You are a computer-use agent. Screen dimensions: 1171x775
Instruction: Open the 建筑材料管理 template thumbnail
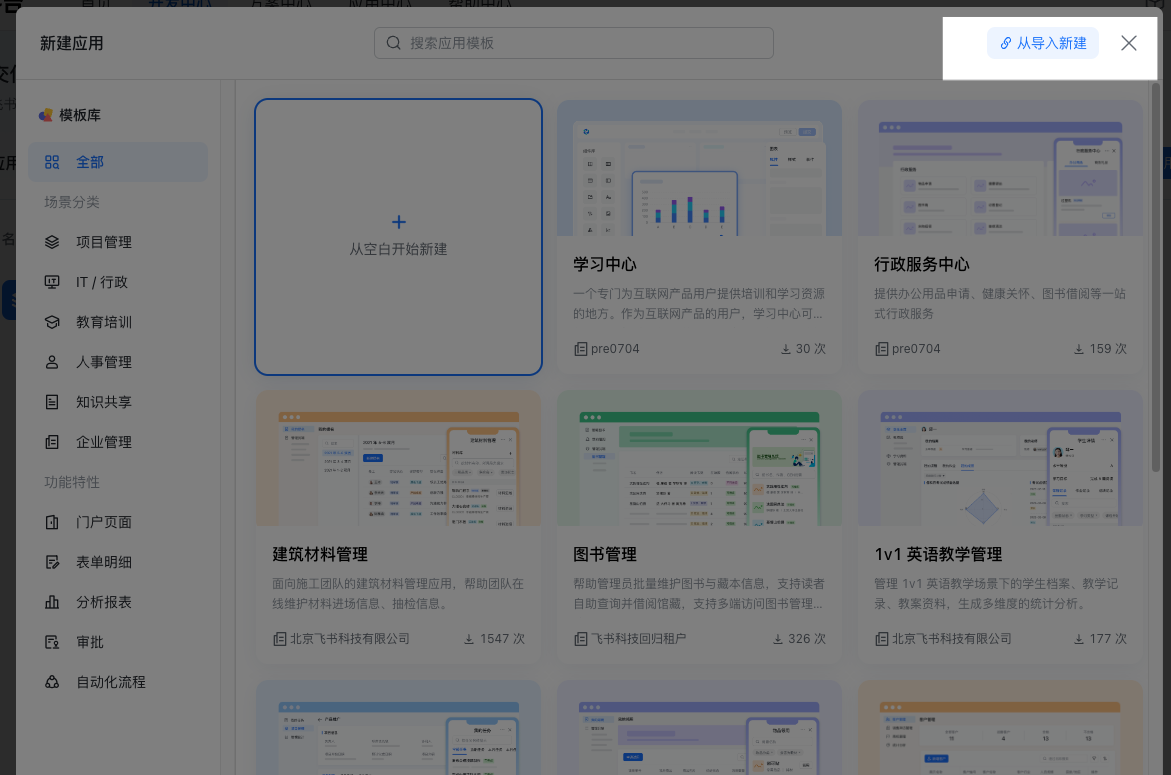[x=398, y=458]
